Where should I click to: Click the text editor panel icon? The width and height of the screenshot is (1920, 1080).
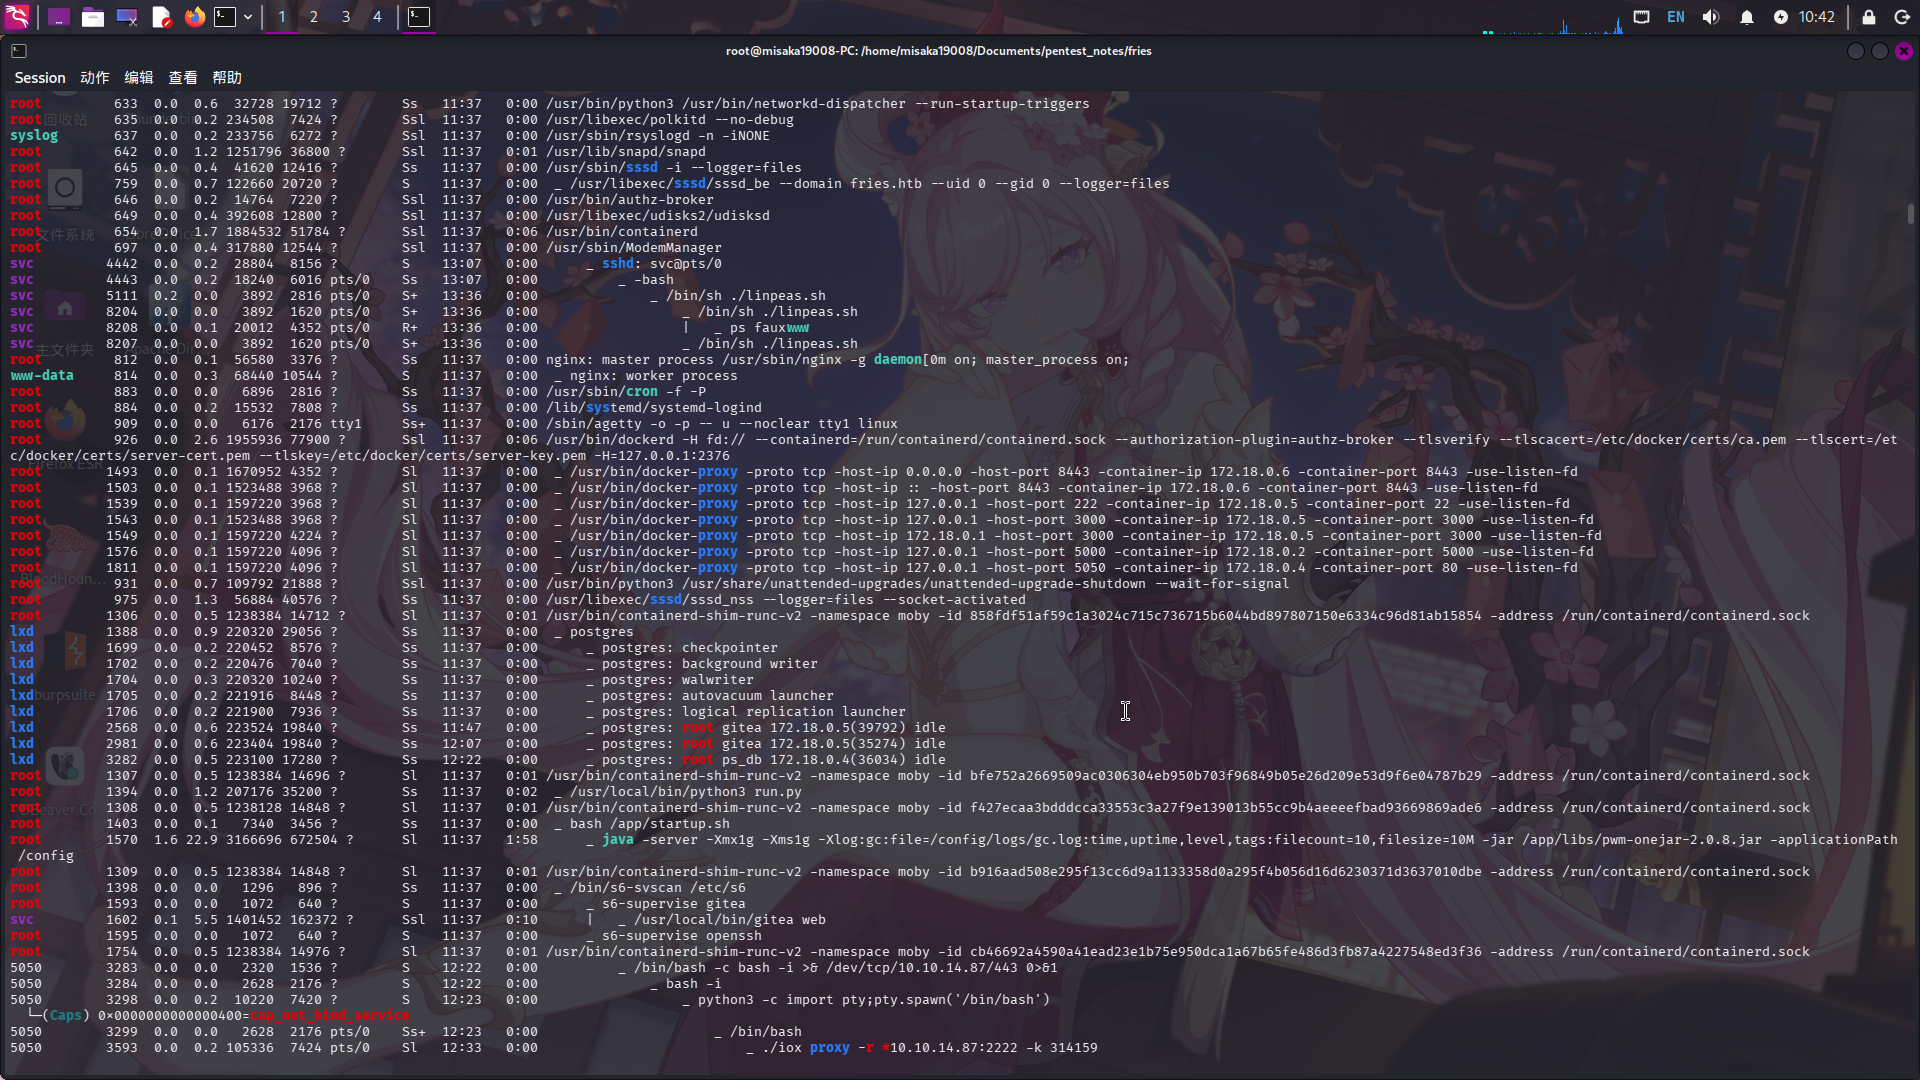coord(161,16)
